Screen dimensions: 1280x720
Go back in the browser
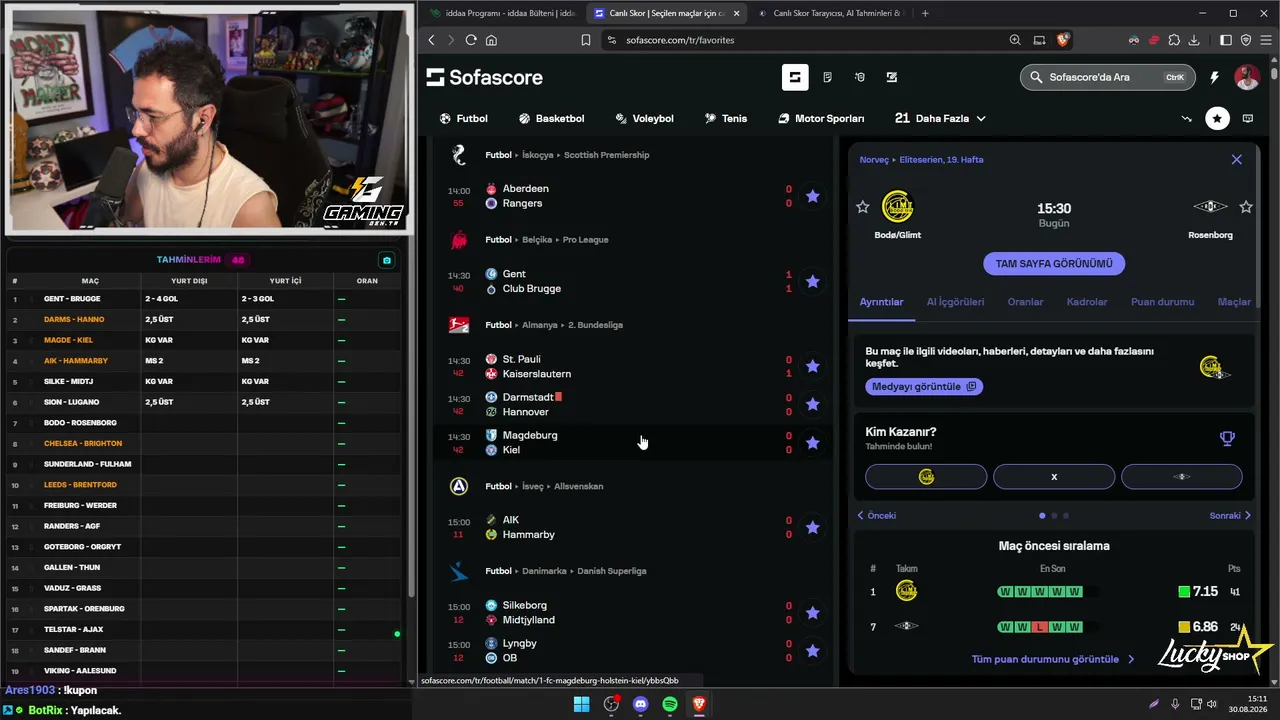point(432,40)
